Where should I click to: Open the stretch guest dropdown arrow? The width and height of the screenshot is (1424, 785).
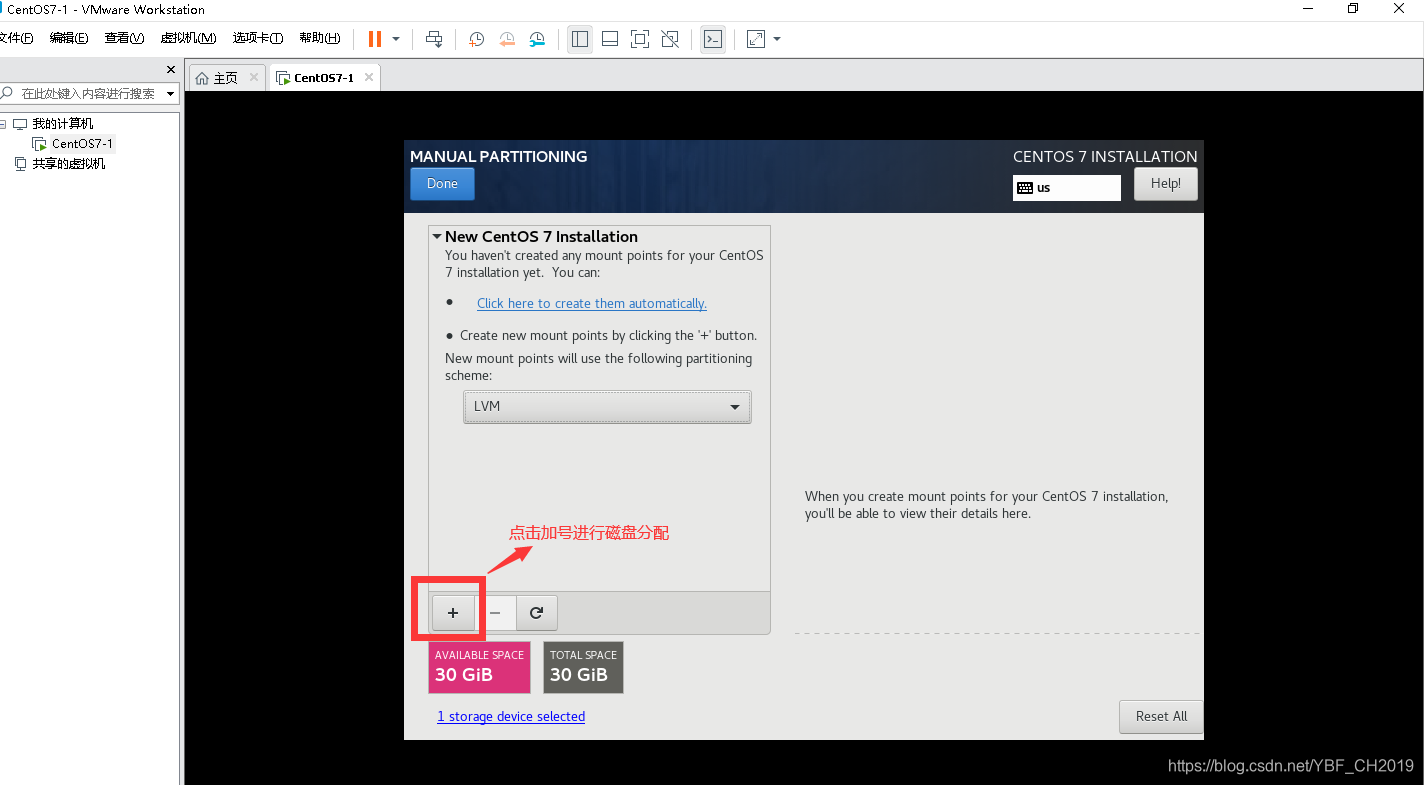click(x=777, y=39)
